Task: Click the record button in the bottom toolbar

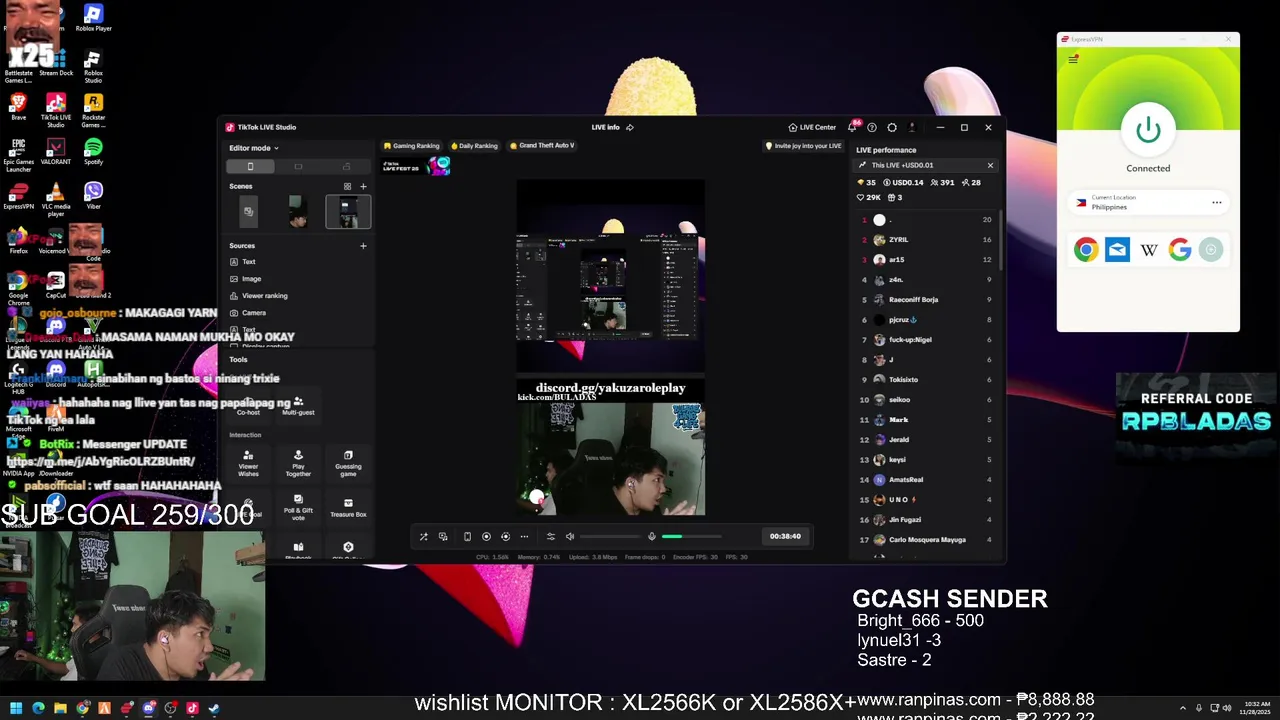Action: click(x=486, y=536)
